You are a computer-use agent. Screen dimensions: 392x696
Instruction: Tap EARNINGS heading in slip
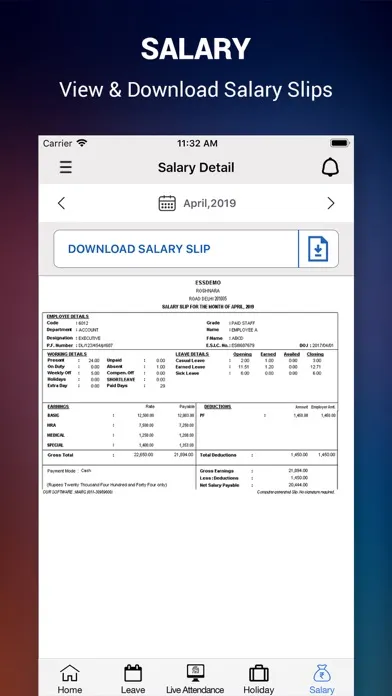(x=58, y=407)
